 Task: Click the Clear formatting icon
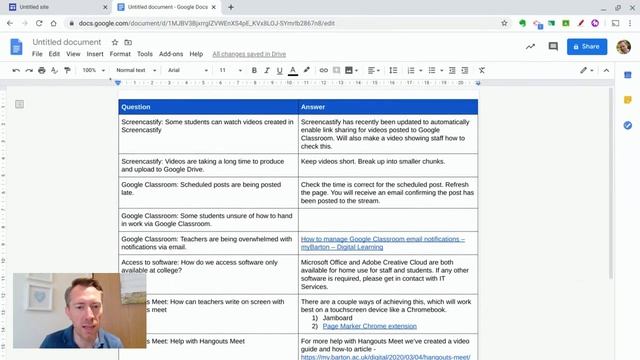(x=482, y=71)
